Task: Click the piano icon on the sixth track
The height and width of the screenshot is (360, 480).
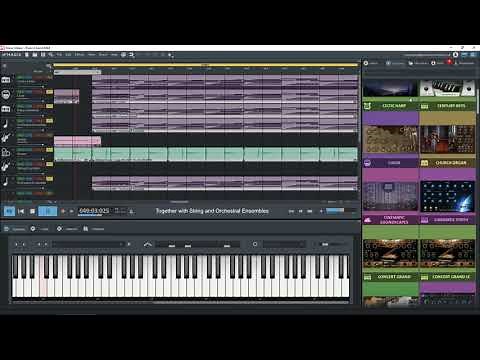Action: 6,152
